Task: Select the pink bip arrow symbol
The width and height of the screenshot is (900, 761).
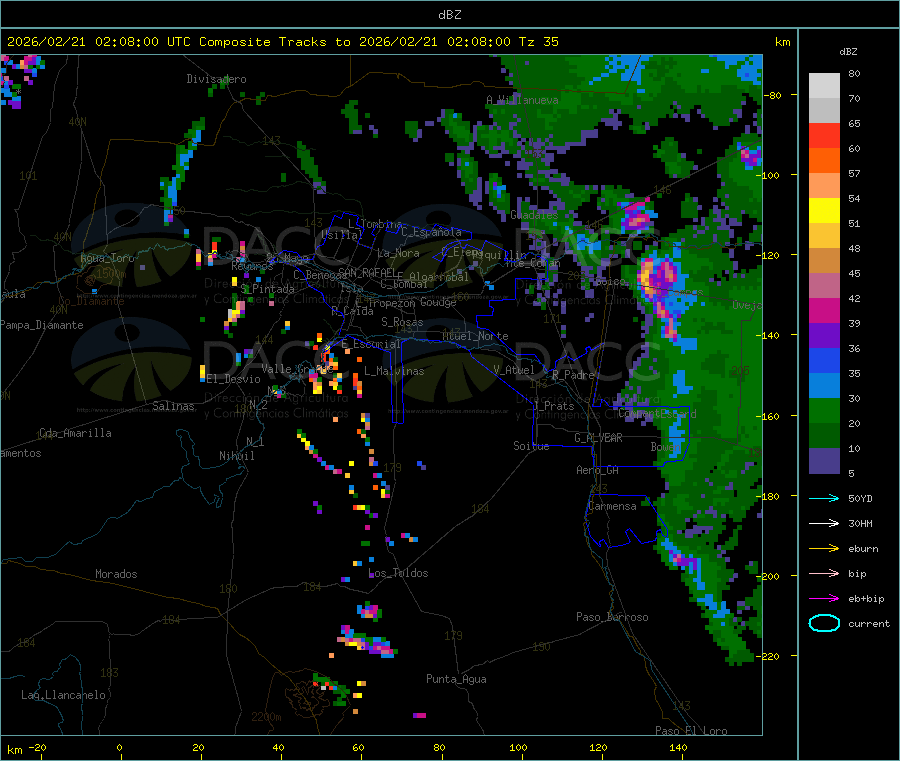Action: tap(824, 573)
